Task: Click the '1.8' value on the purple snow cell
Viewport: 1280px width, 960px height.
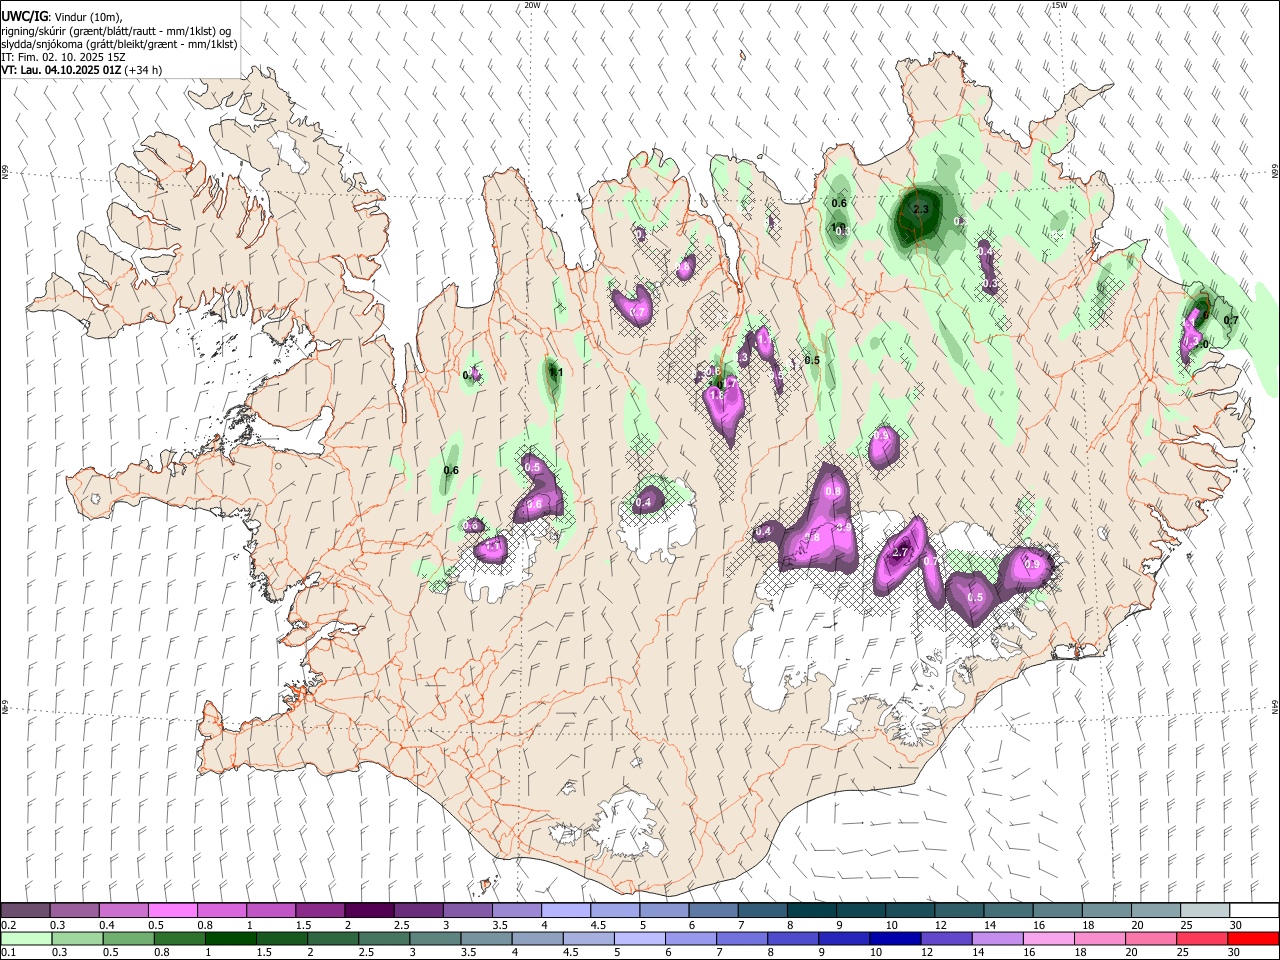Action: (716, 395)
